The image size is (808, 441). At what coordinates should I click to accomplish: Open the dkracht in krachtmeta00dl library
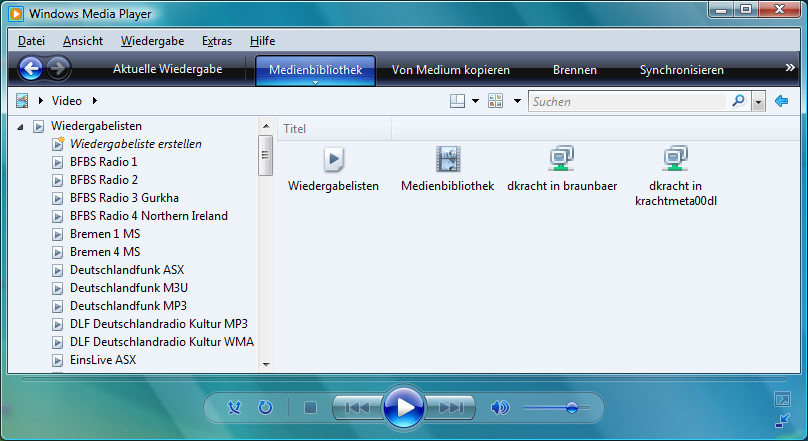676,160
